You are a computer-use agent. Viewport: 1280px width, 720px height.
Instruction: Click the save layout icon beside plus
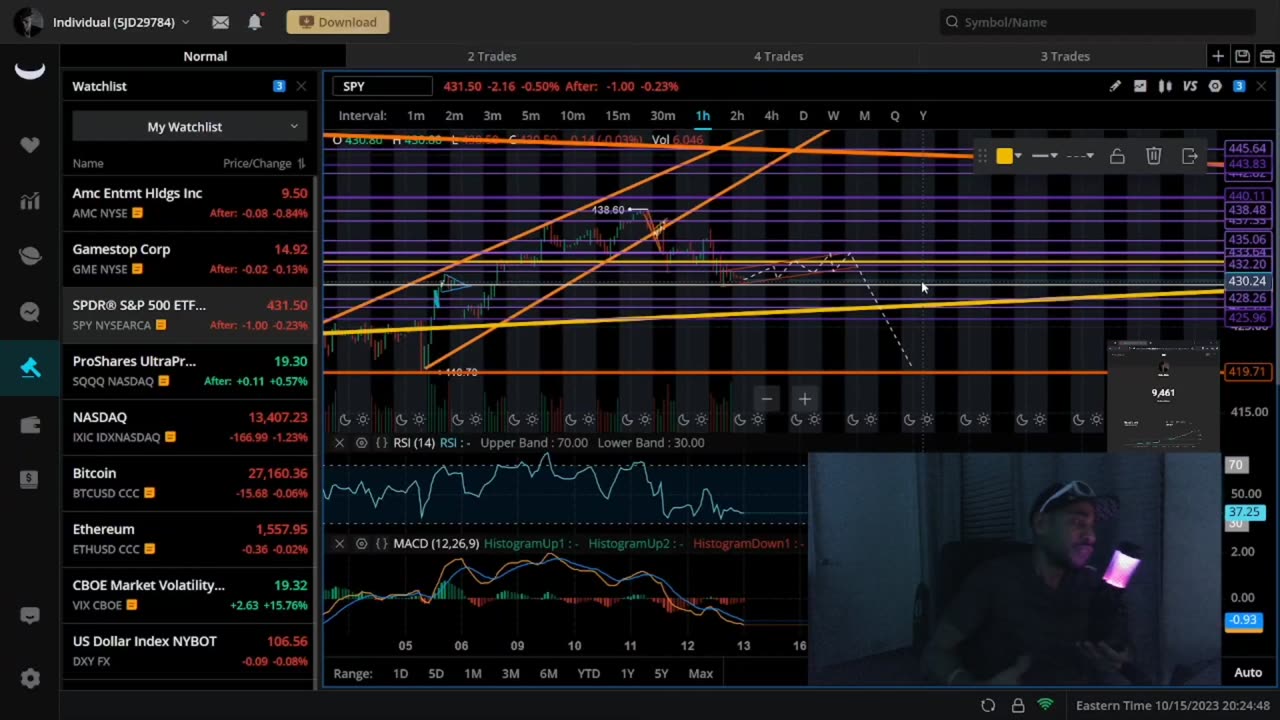(x=1242, y=56)
